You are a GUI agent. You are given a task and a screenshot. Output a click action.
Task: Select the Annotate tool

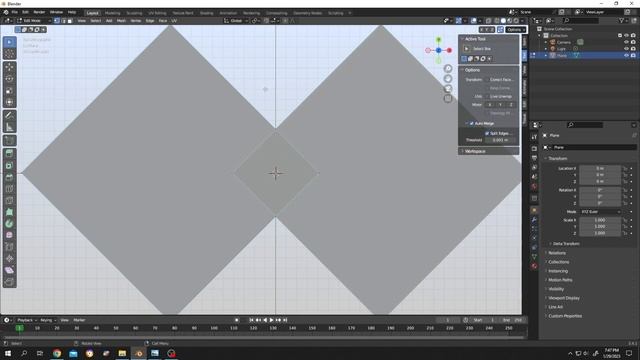tap(9, 116)
